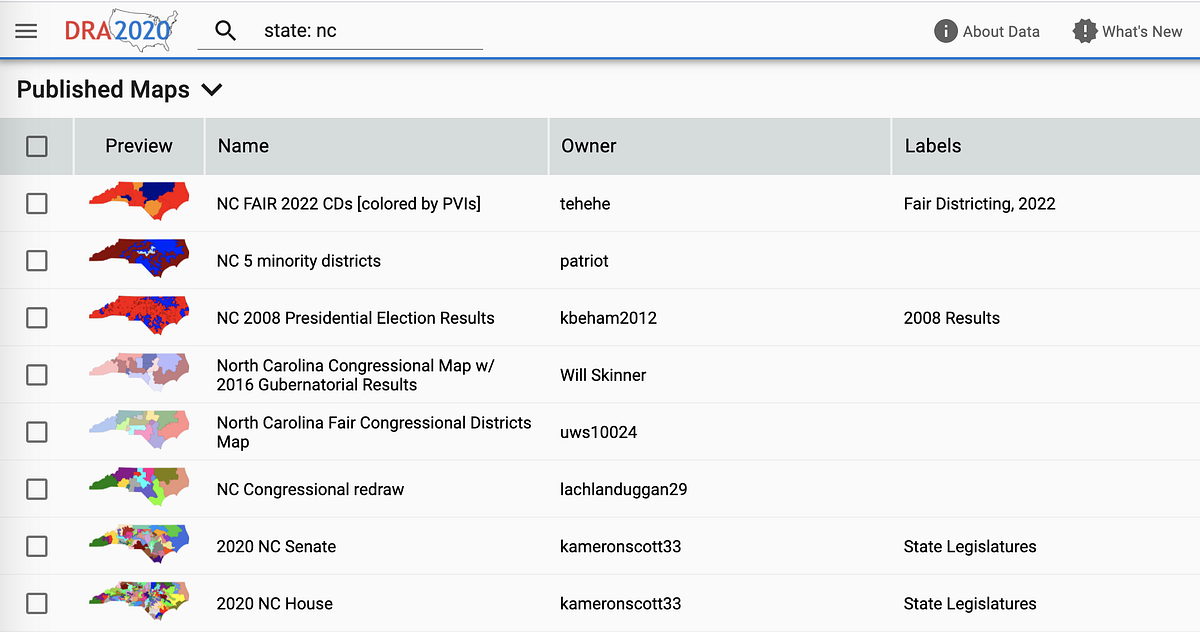
Task: Click the Labels column header
Action: (x=932, y=146)
